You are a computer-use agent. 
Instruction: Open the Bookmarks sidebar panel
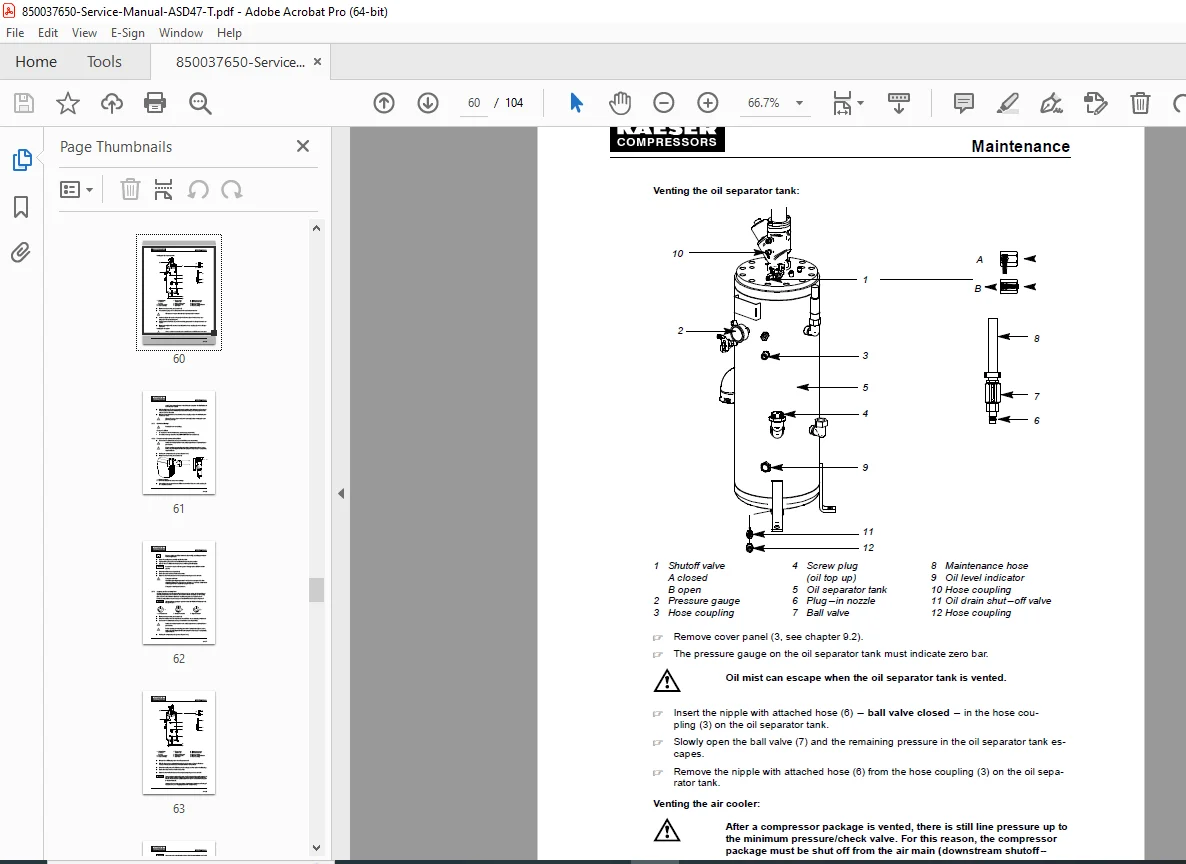(x=21, y=207)
